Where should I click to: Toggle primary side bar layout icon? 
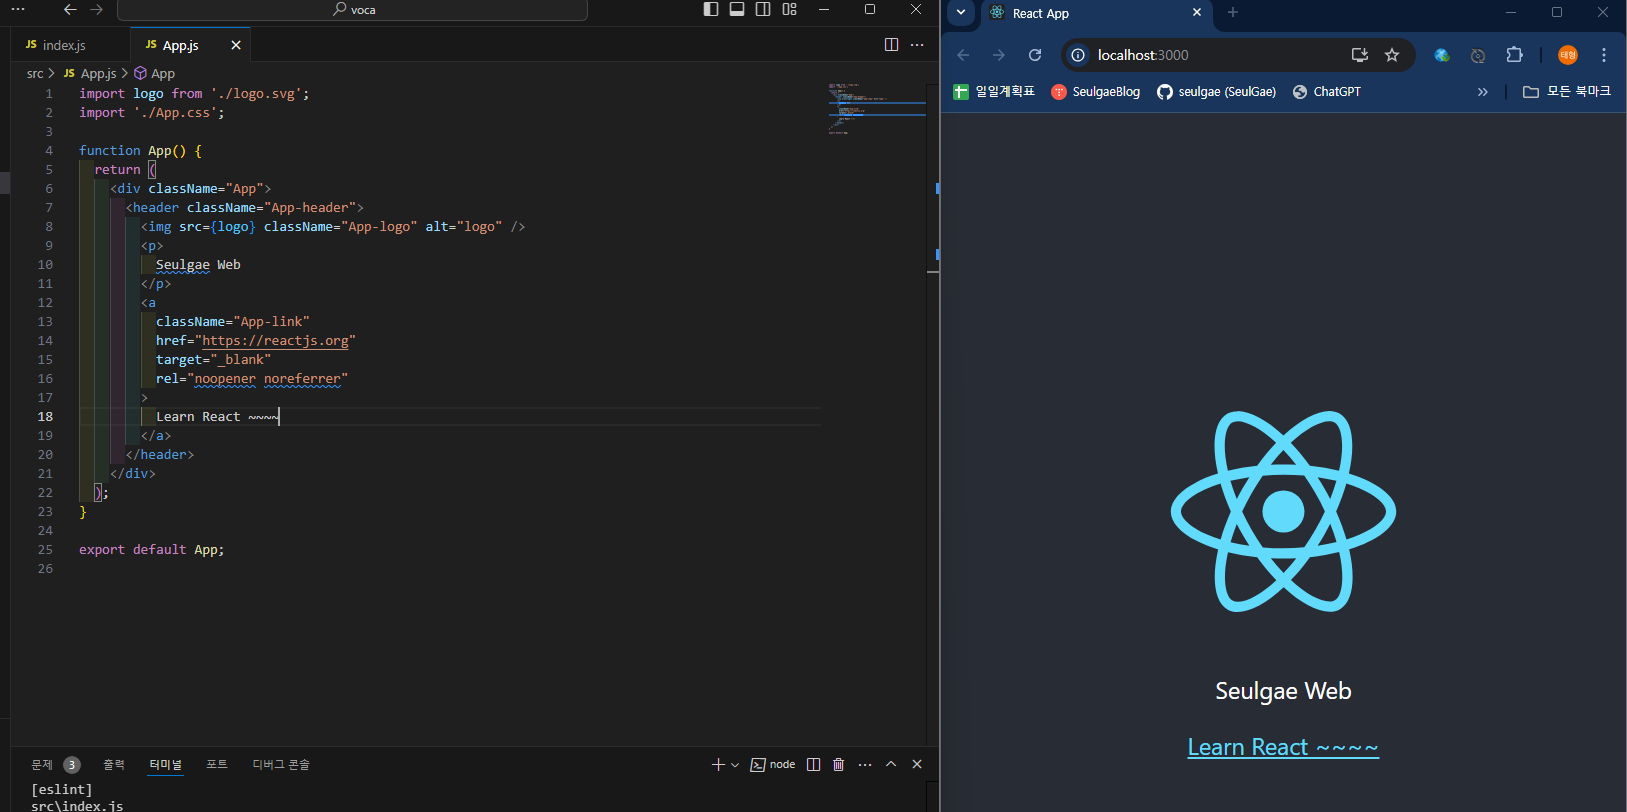click(711, 9)
